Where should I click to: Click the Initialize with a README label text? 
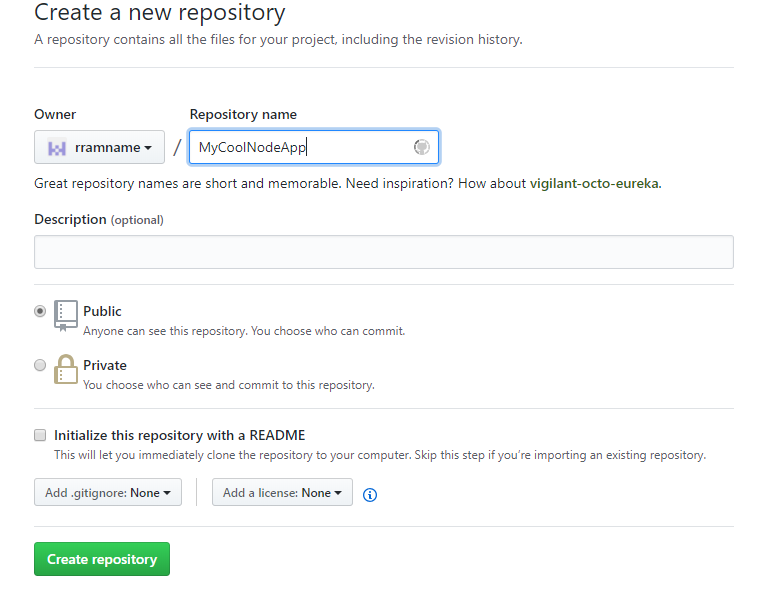(x=179, y=435)
